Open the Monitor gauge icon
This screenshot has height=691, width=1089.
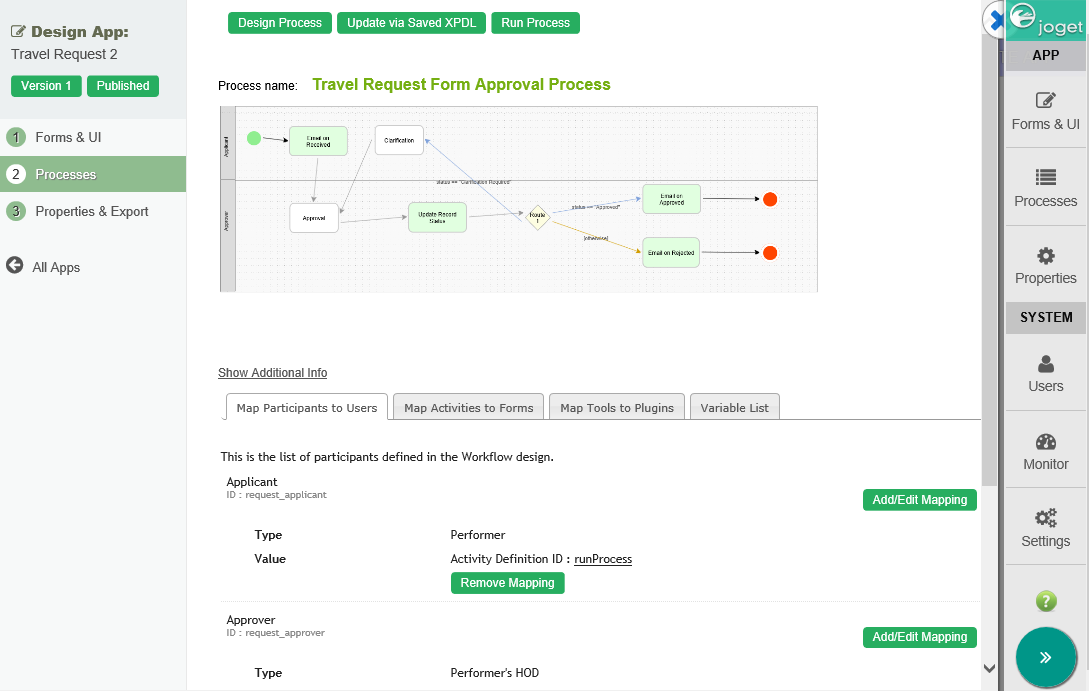tap(1045, 451)
